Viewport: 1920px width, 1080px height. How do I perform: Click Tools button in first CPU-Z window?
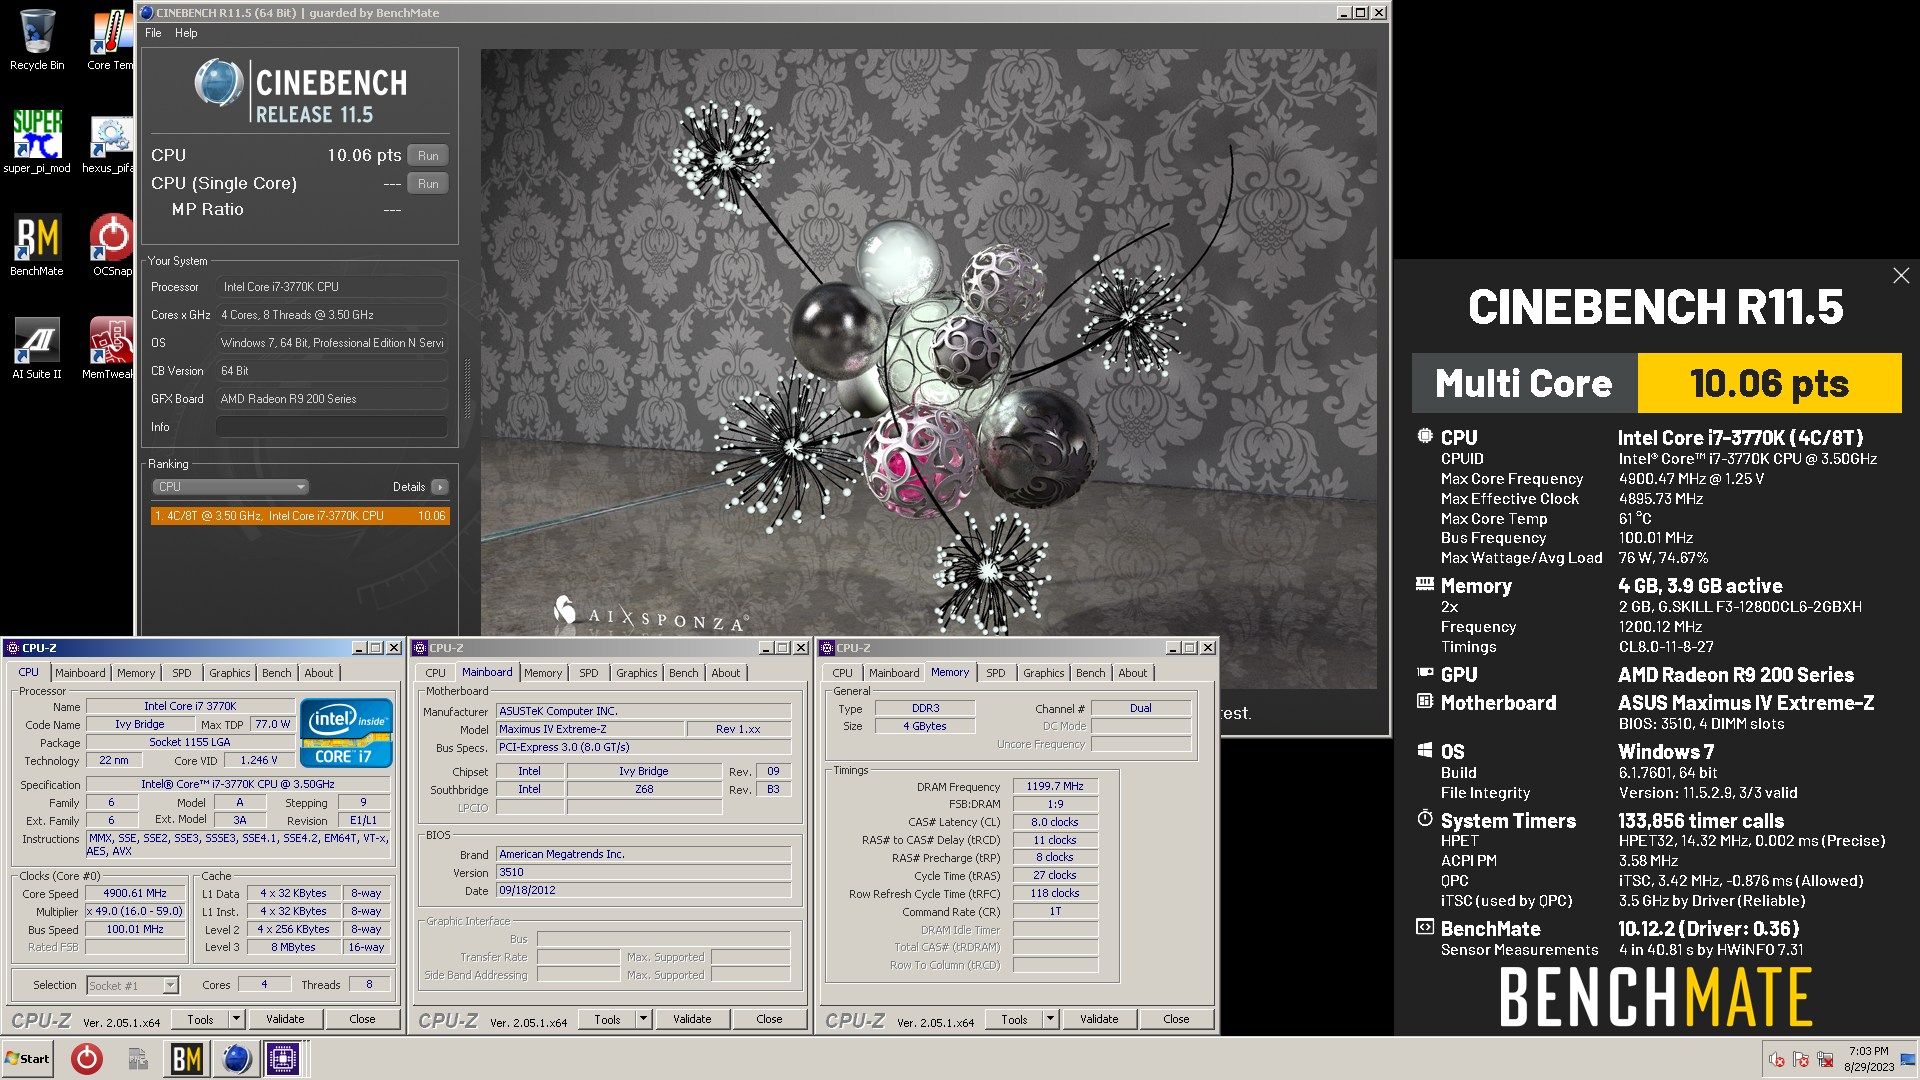pos(200,1019)
